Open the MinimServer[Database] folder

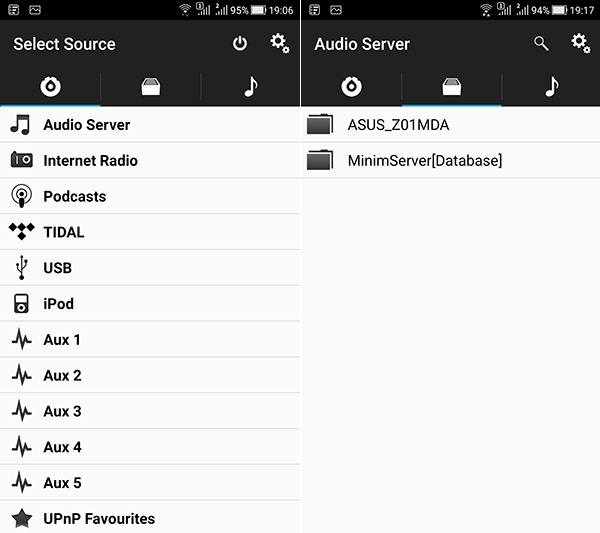point(451,160)
